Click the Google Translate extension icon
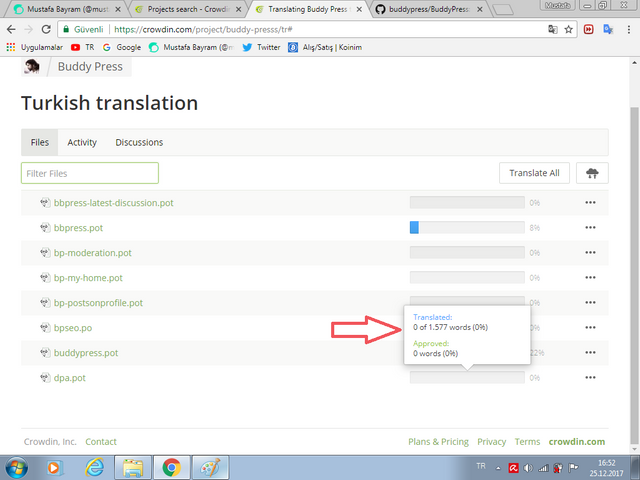The width and height of the screenshot is (640, 480). click(608, 29)
